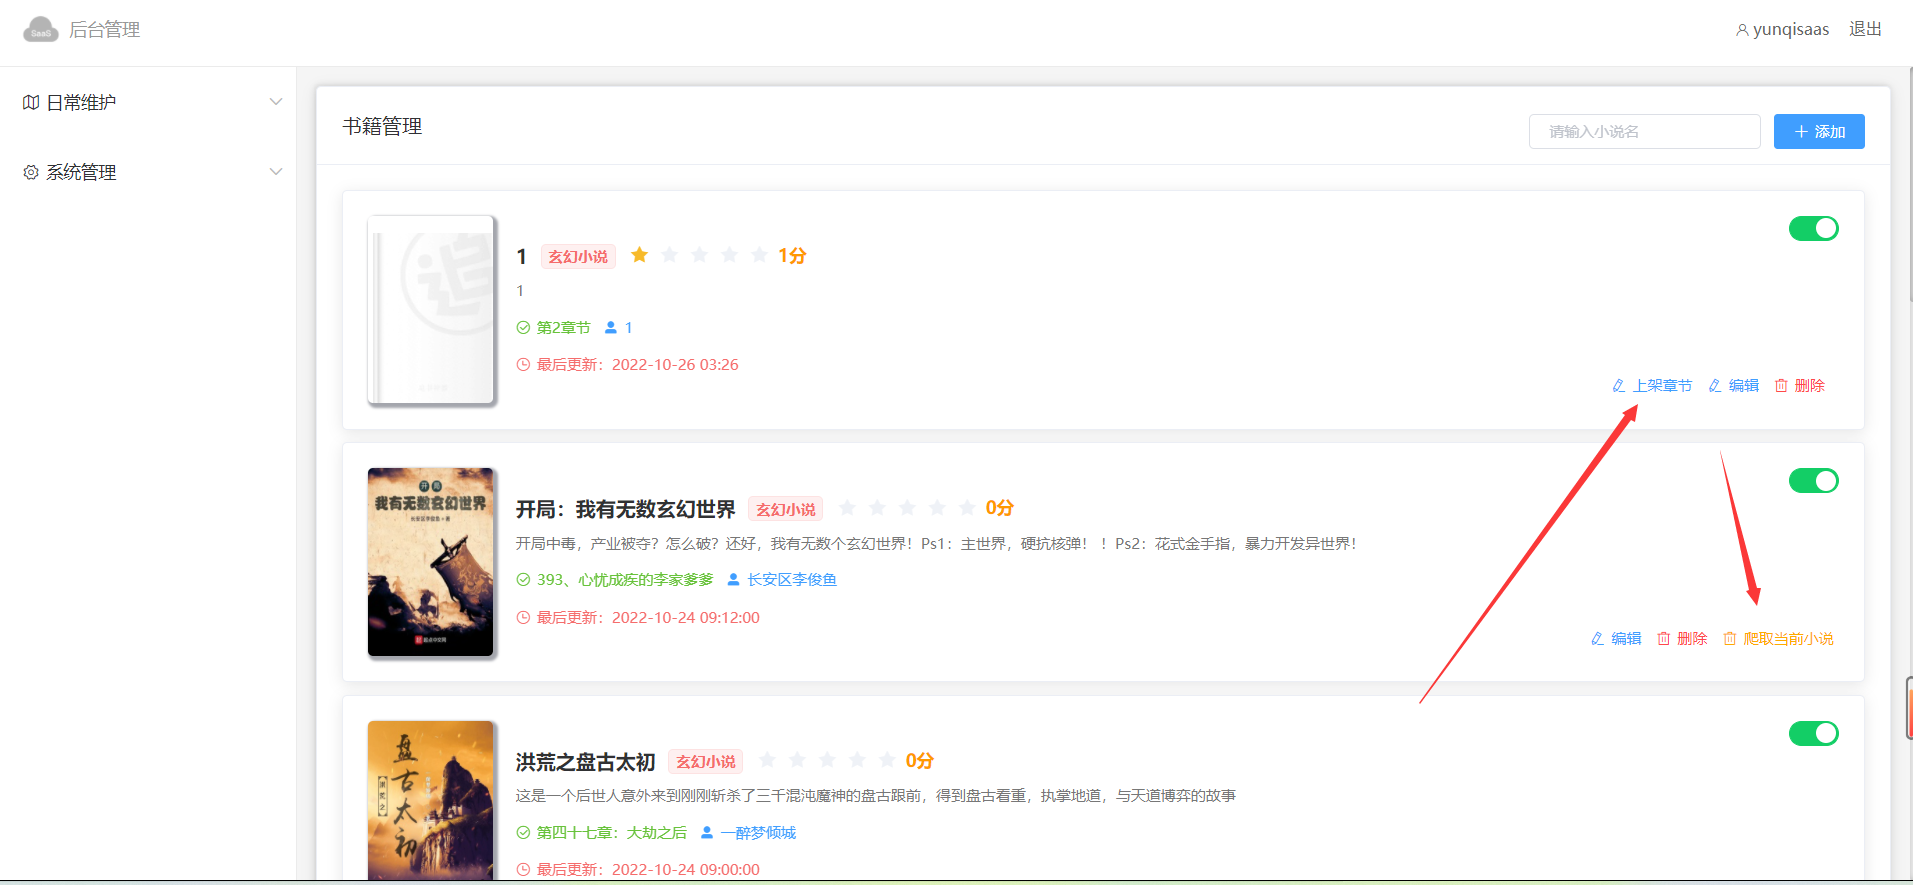Click the author icon beside 1 in first book

[x=611, y=327]
